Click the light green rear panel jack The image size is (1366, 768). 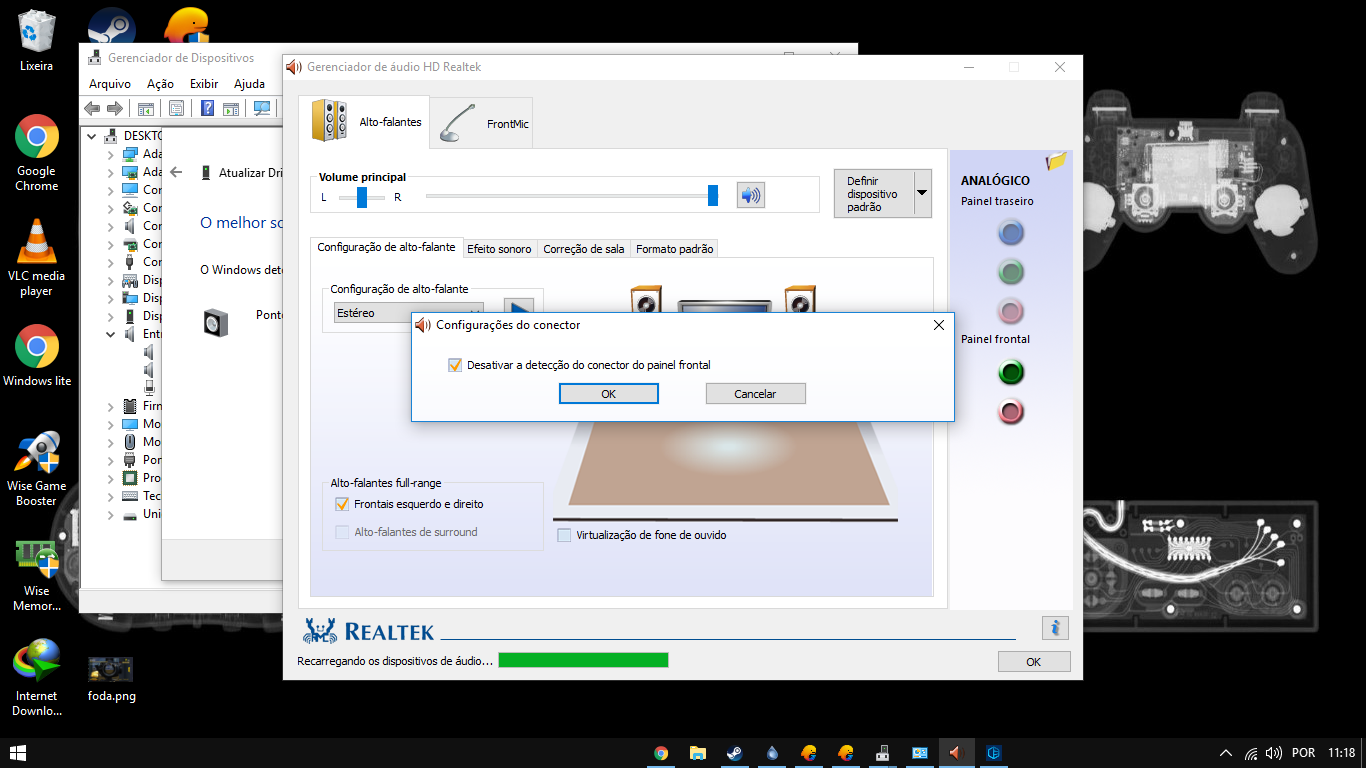click(x=1011, y=271)
